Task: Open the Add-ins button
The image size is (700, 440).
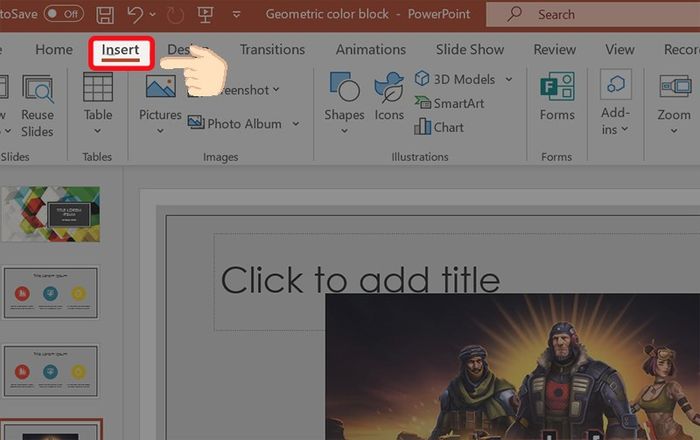Action: 616,102
